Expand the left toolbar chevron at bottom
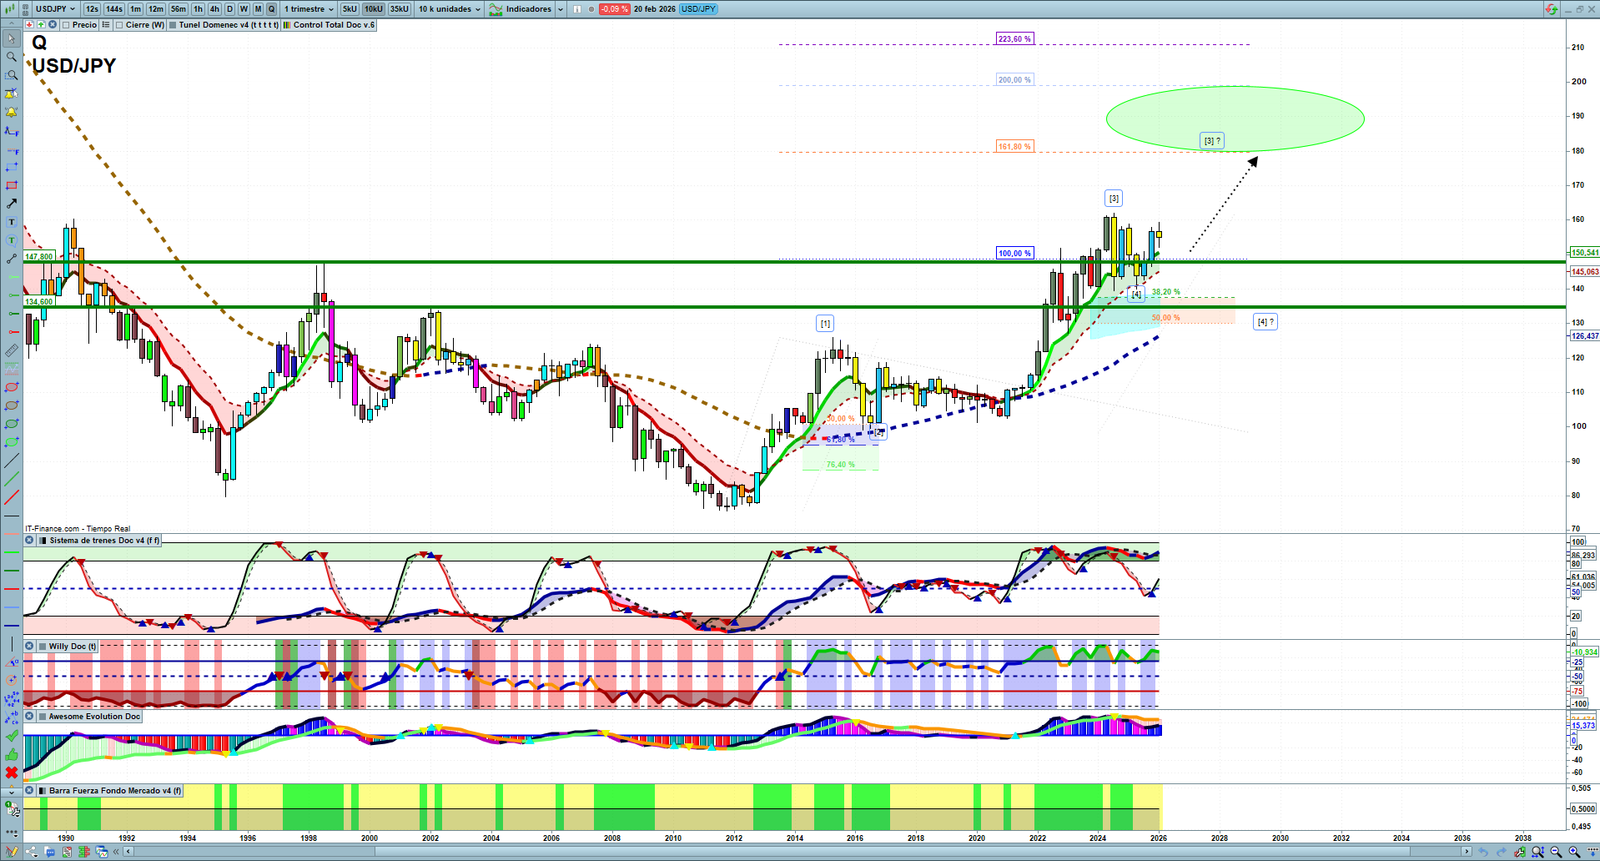The width and height of the screenshot is (1600, 861). pos(11,791)
